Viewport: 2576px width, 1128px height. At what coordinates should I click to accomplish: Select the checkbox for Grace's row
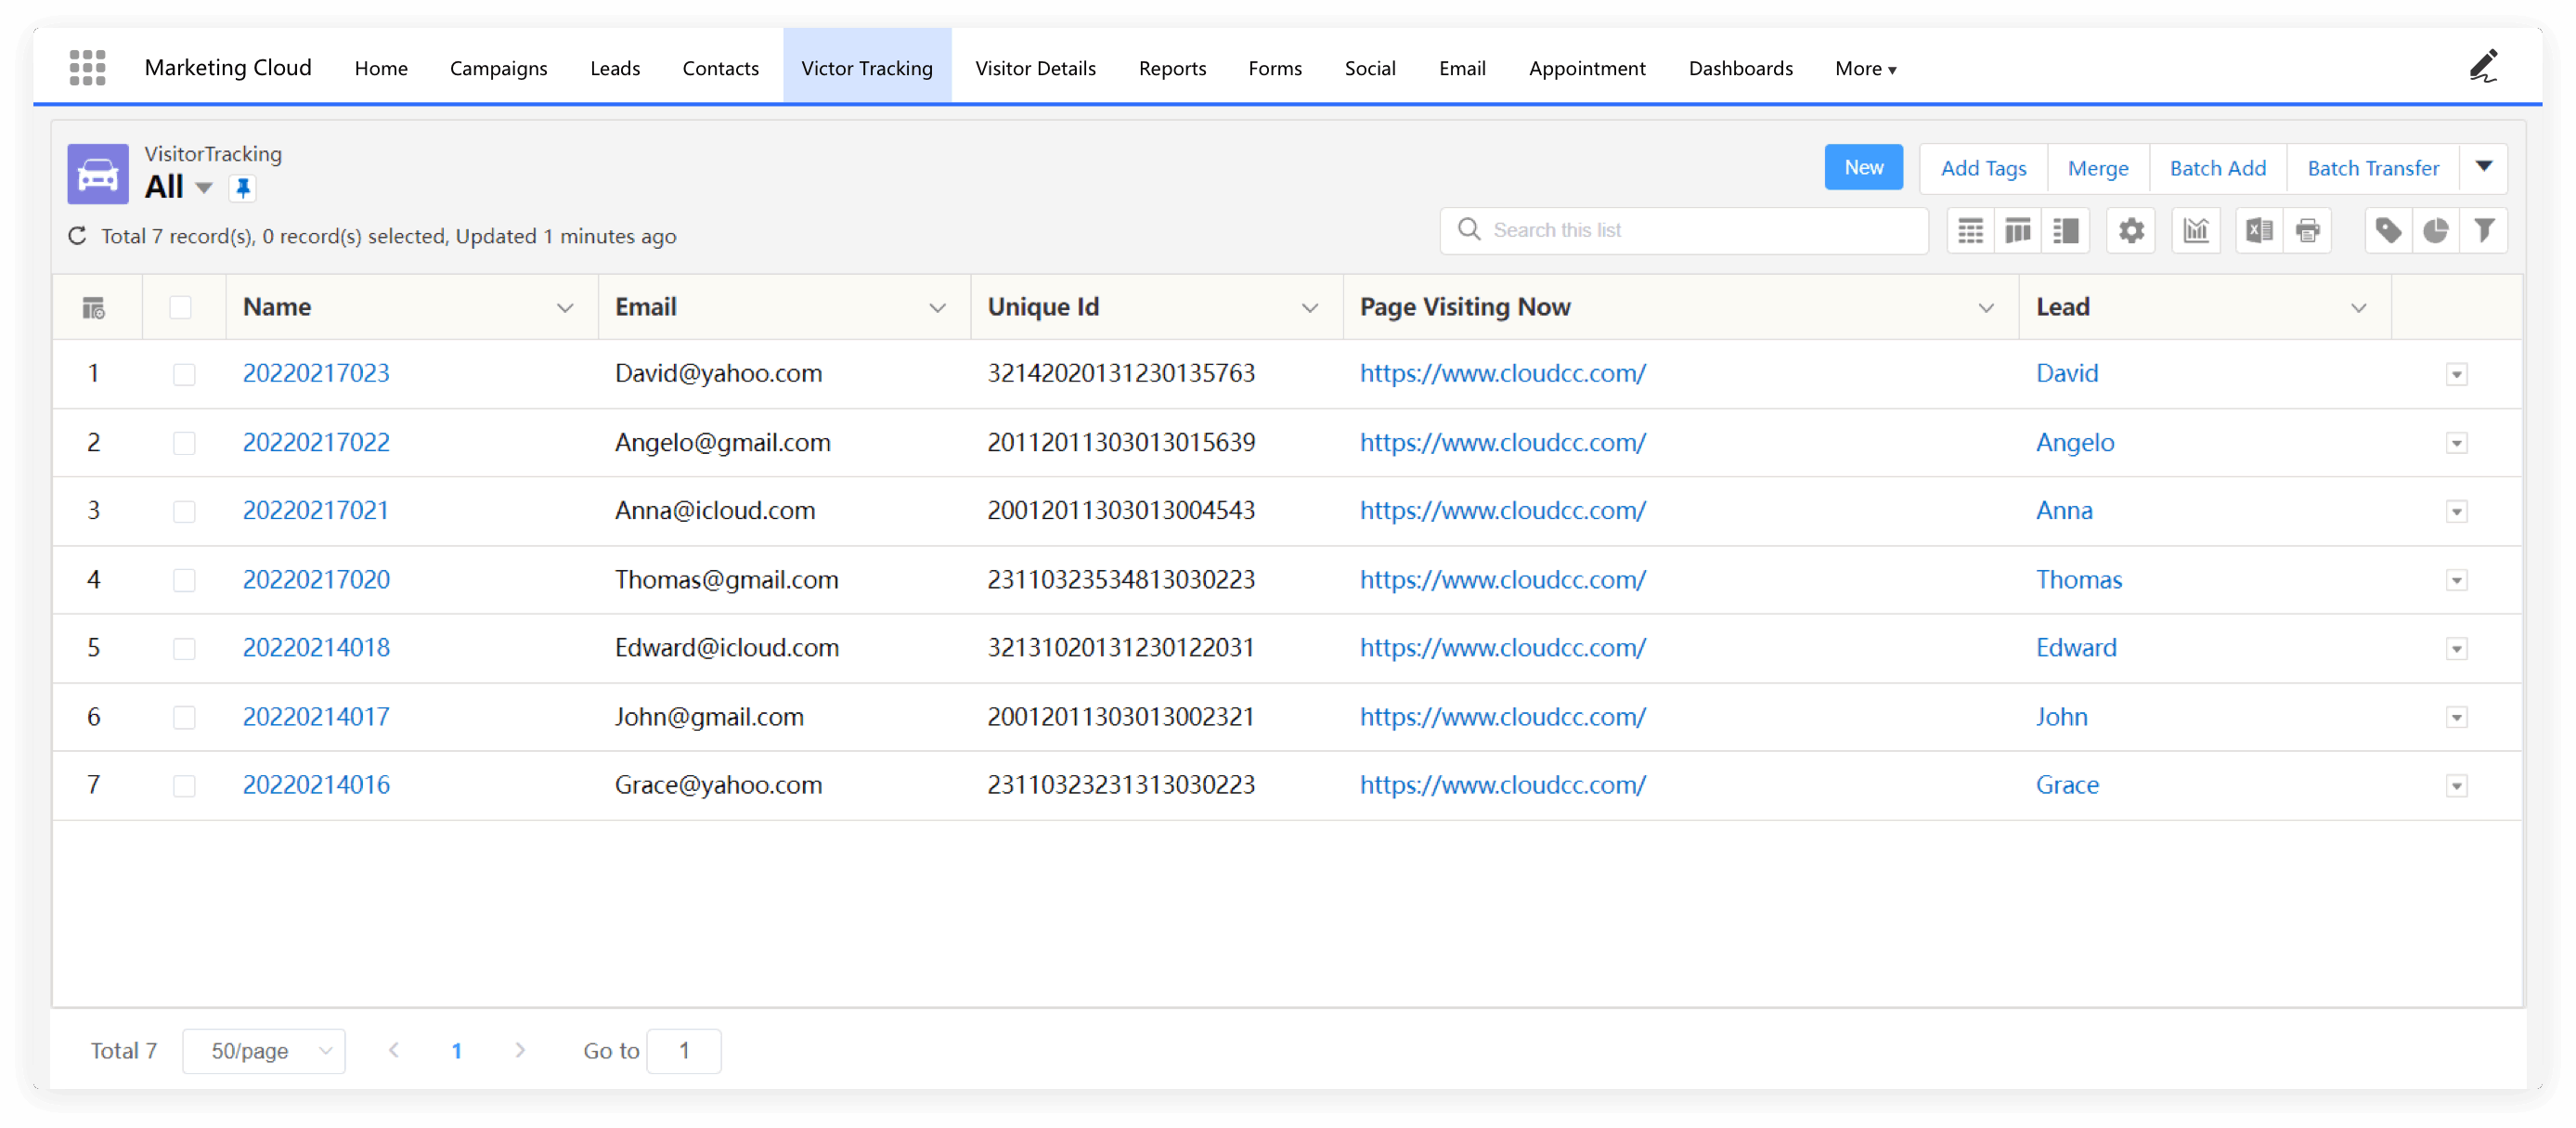(x=184, y=786)
